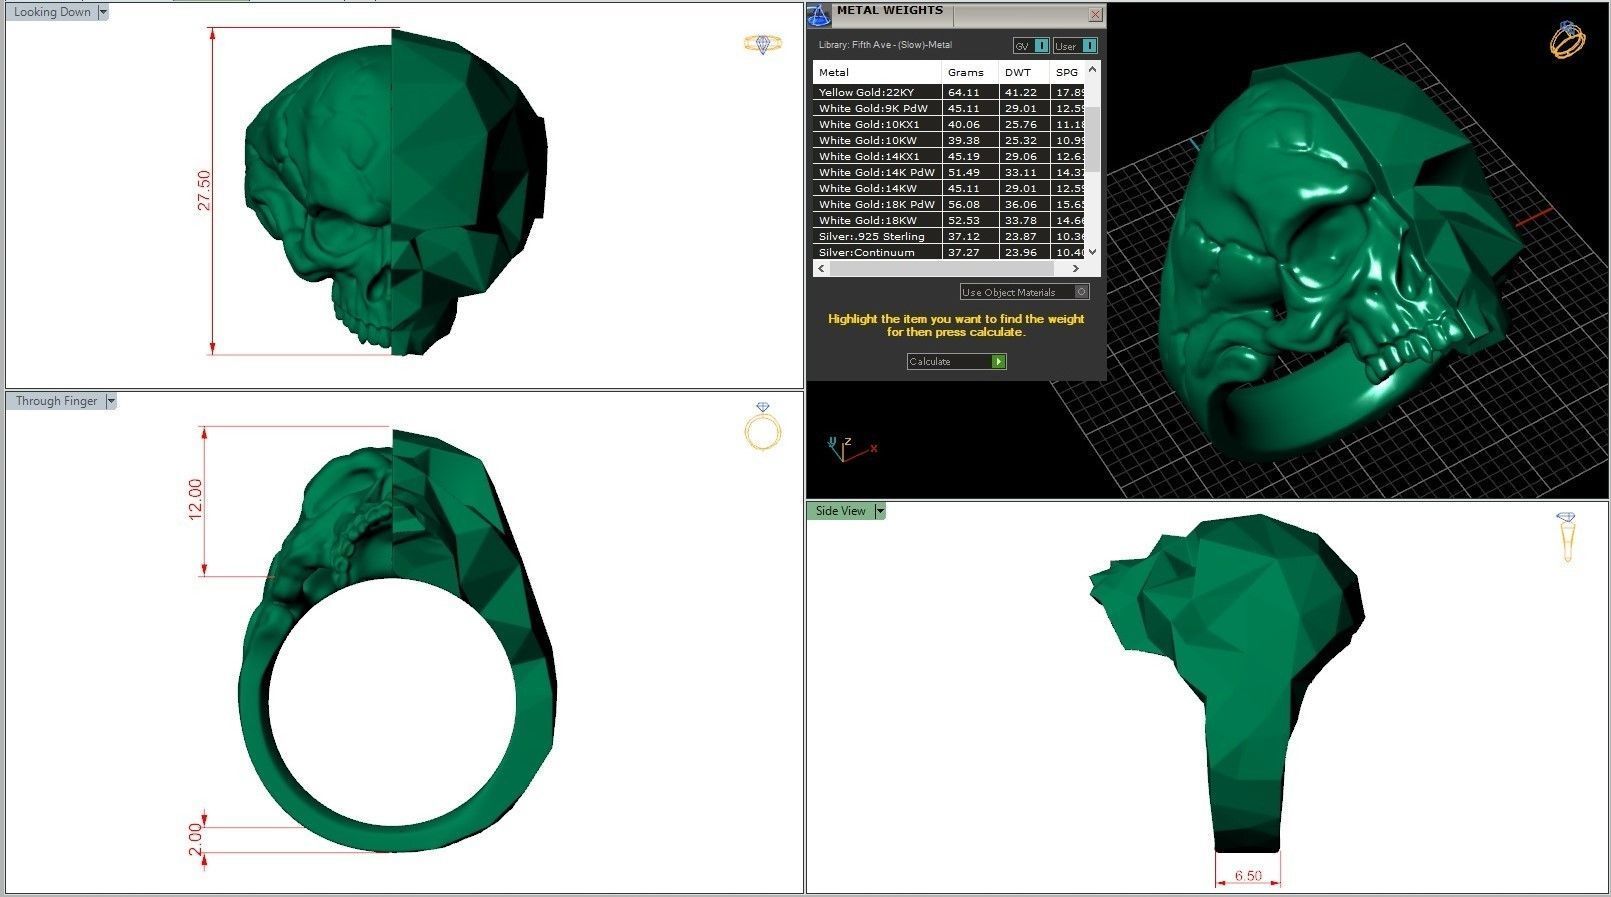Click the vertical scrollbar thumb in metal table
Image resolution: width=1611 pixels, height=897 pixels.
tap(1092, 138)
